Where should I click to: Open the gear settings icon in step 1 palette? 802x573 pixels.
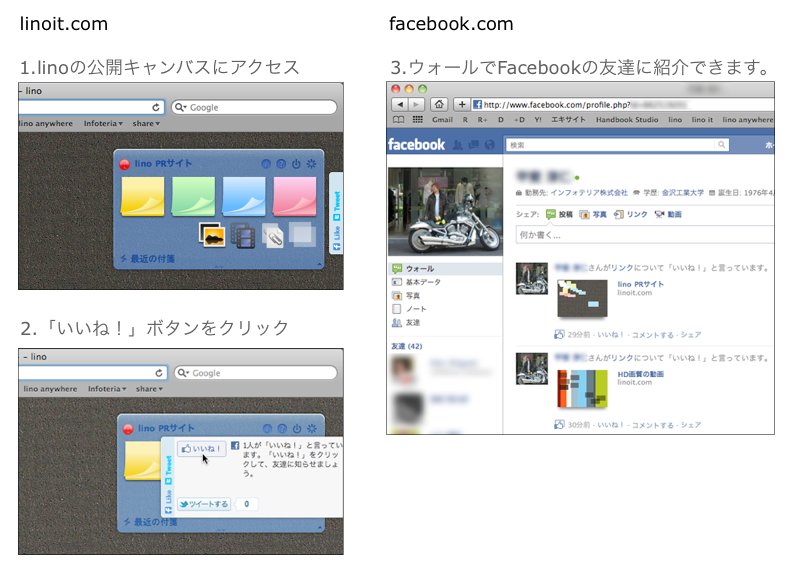(311, 164)
